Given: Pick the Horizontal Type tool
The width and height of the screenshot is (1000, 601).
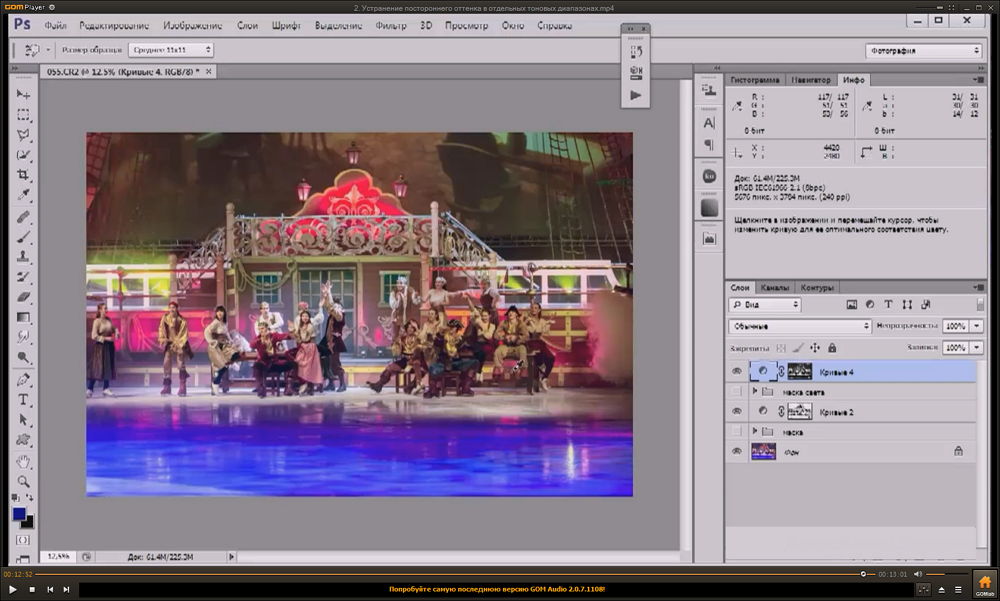Looking at the screenshot, I should click(x=23, y=399).
